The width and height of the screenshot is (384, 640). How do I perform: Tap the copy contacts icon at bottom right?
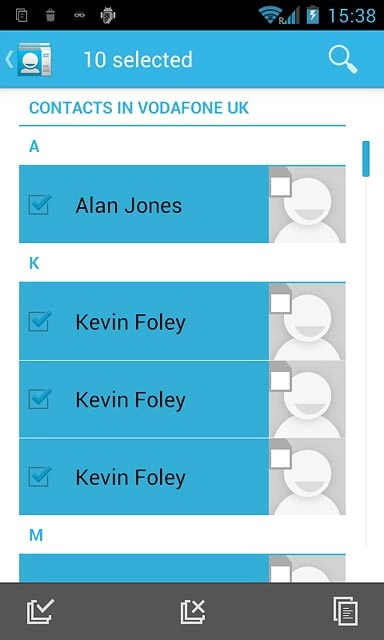click(346, 611)
